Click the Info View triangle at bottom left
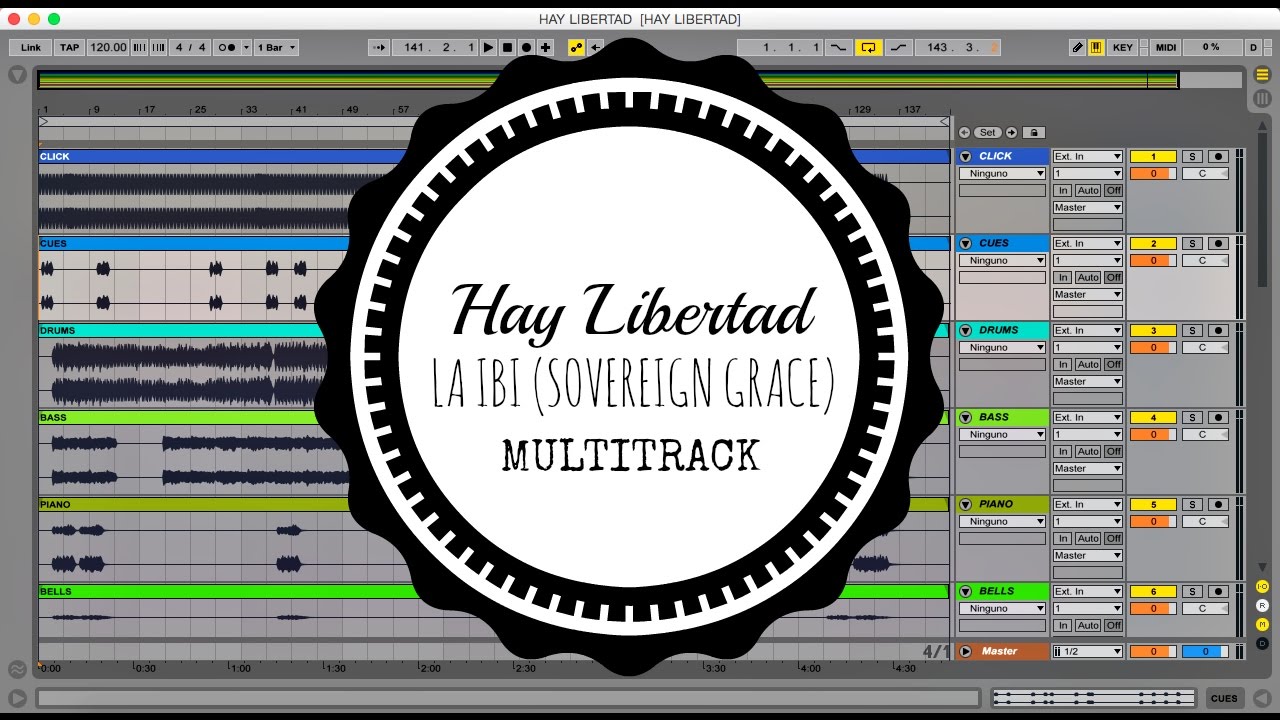The image size is (1280, 720). (x=17, y=698)
